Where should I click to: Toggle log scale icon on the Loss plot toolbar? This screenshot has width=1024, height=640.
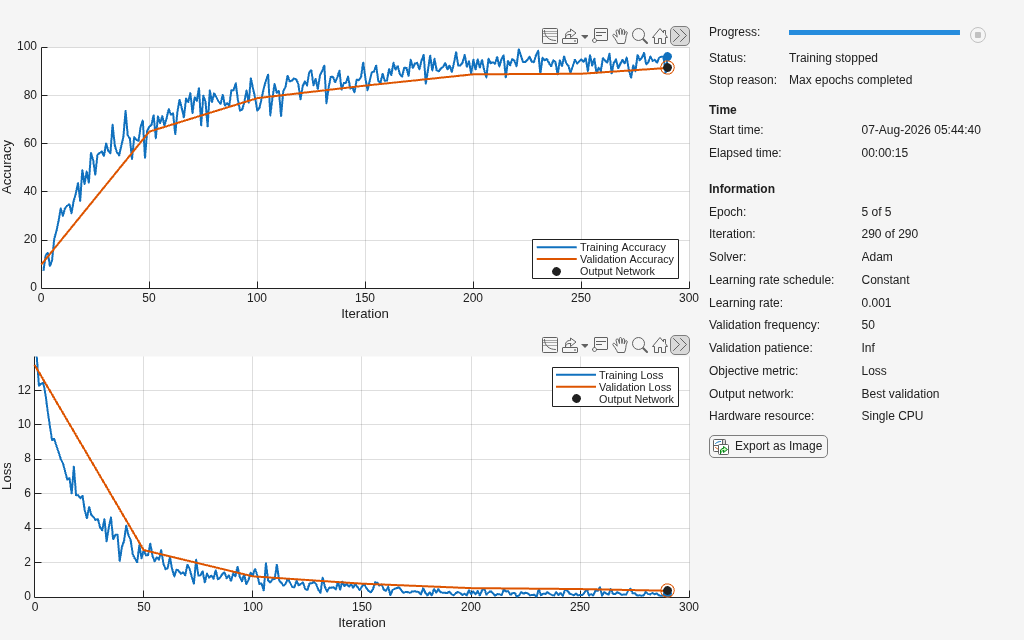[550, 345]
